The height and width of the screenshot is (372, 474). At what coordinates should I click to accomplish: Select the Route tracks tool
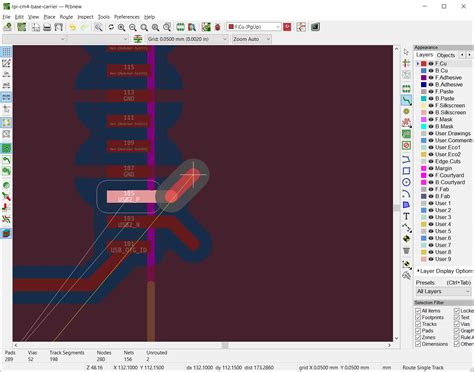coord(406,100)
